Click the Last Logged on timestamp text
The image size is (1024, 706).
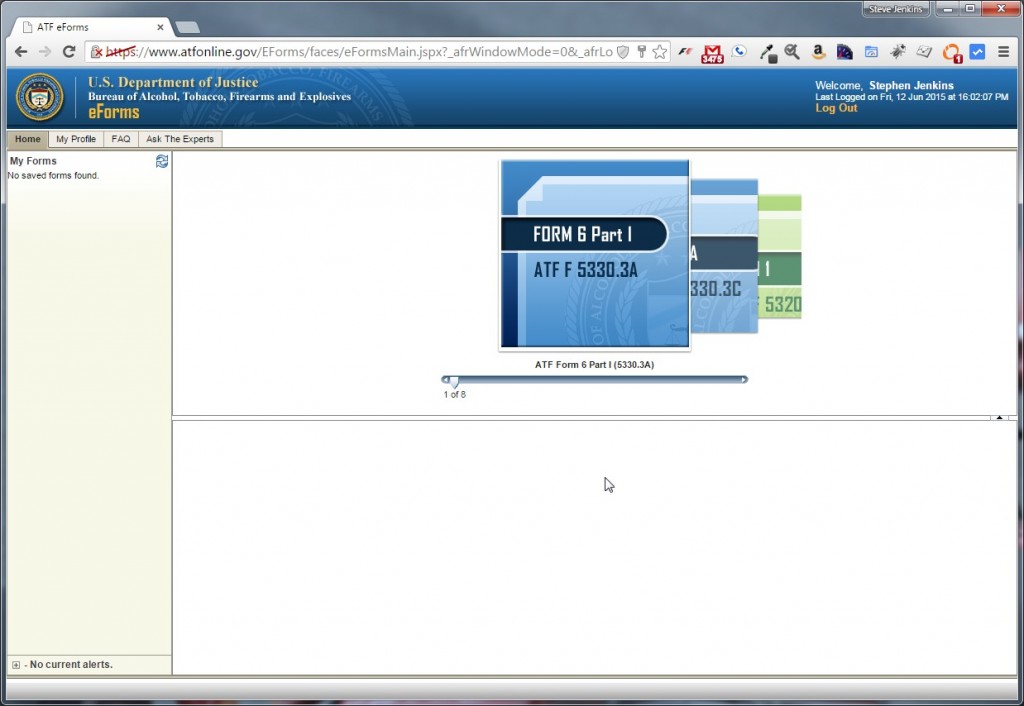point(912,97)
